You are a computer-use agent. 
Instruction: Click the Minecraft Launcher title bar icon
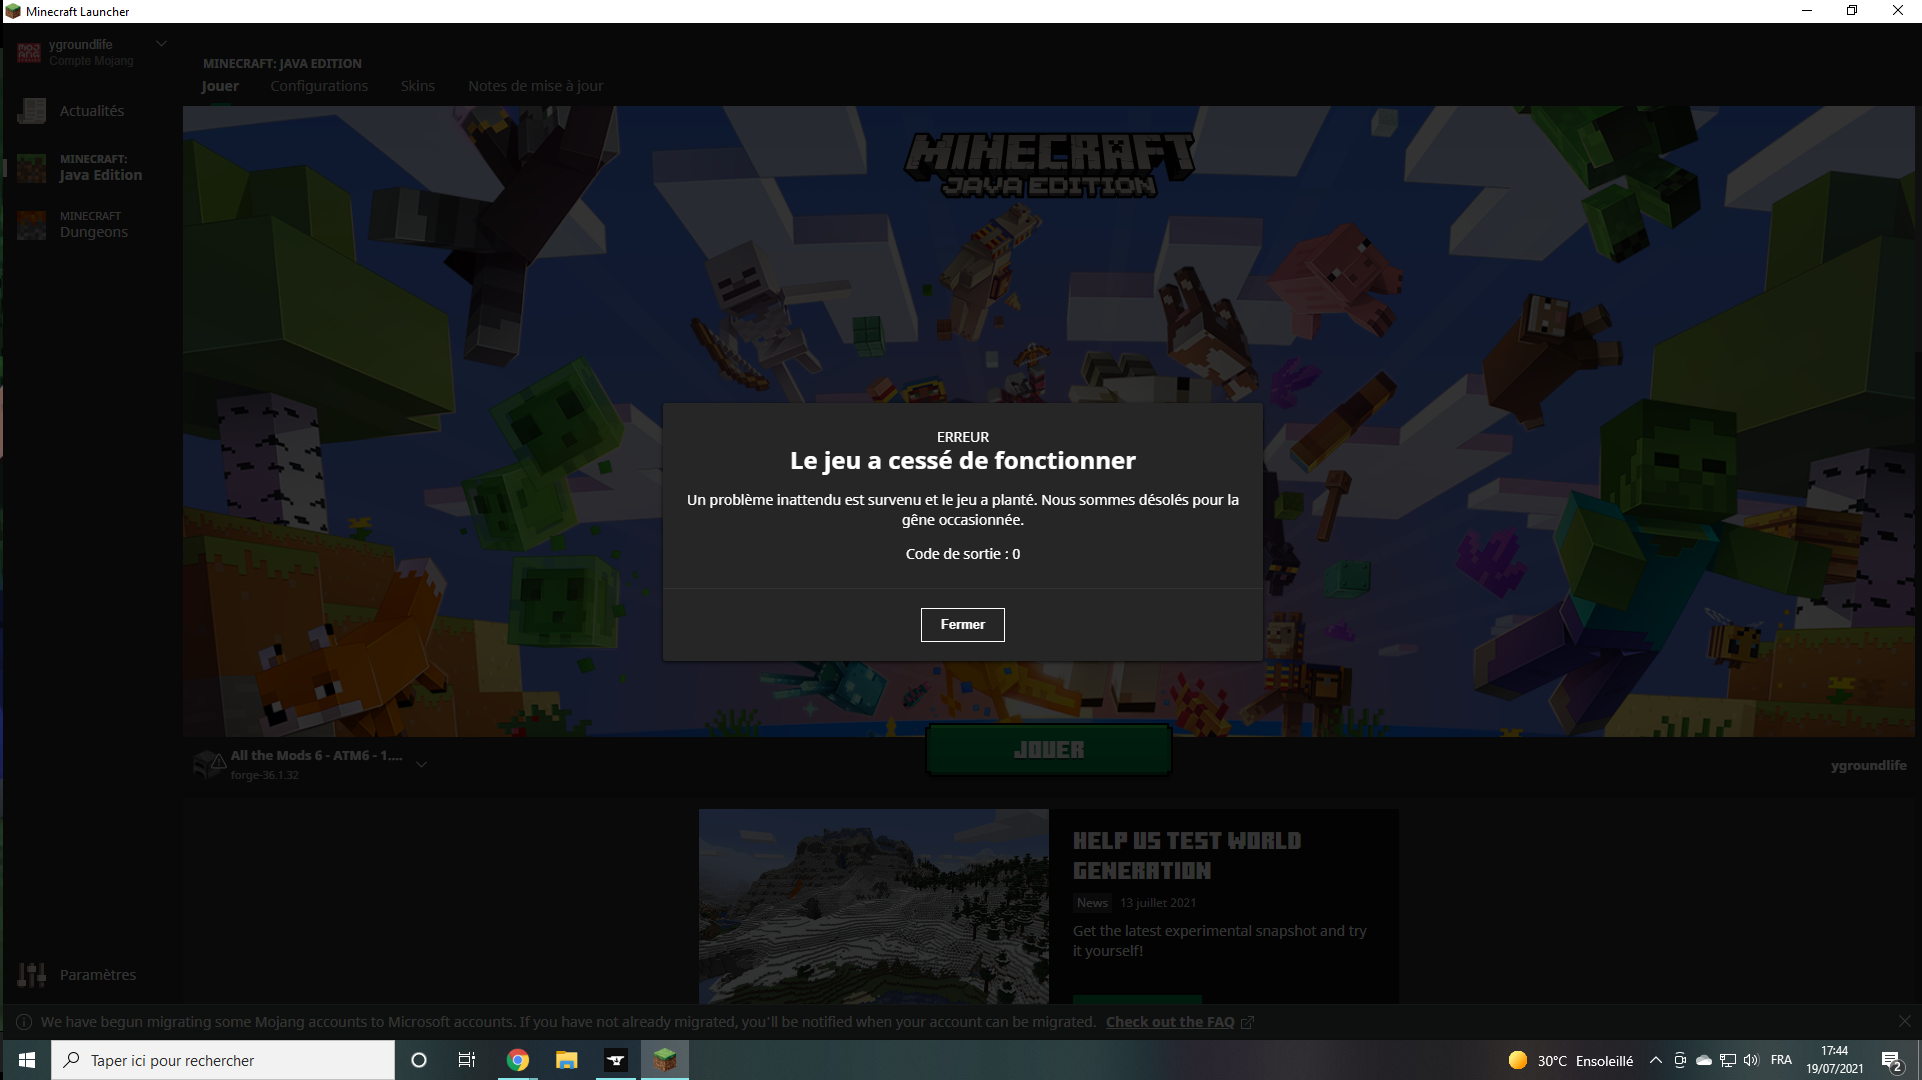[x=13, y=11]
